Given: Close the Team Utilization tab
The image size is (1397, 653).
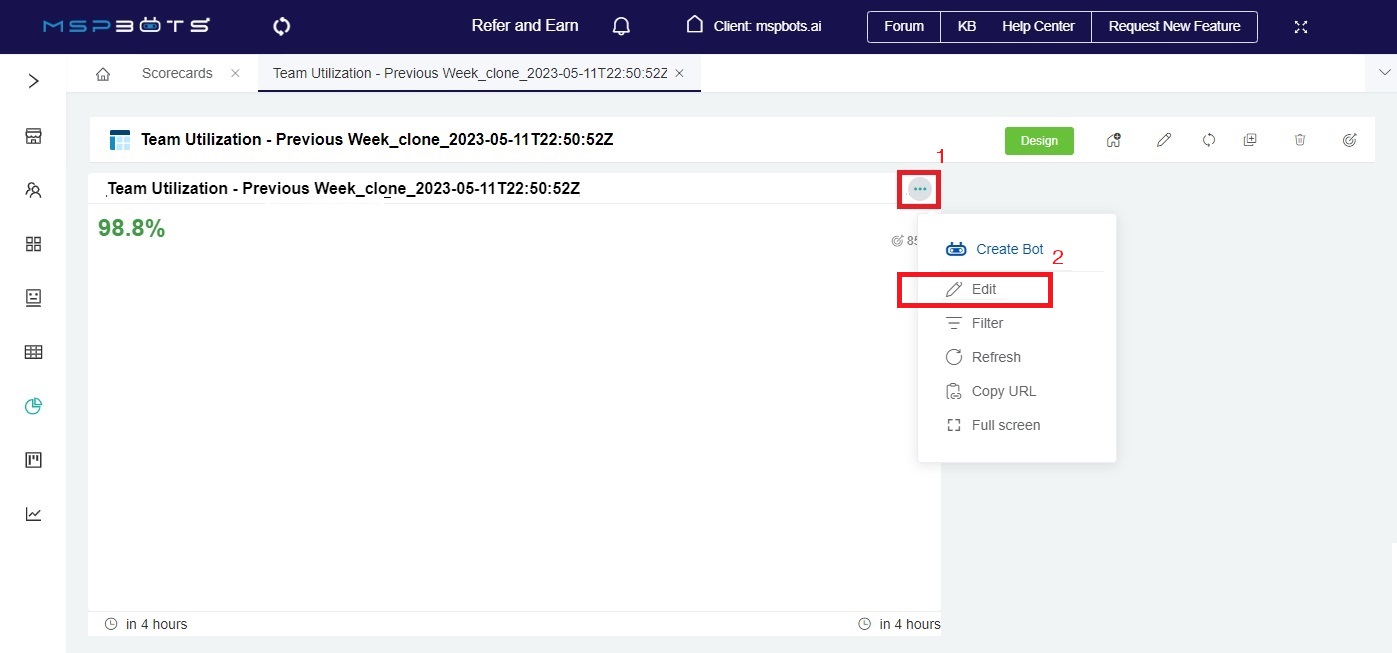Looking at the screenshot, I should [680, 73].
